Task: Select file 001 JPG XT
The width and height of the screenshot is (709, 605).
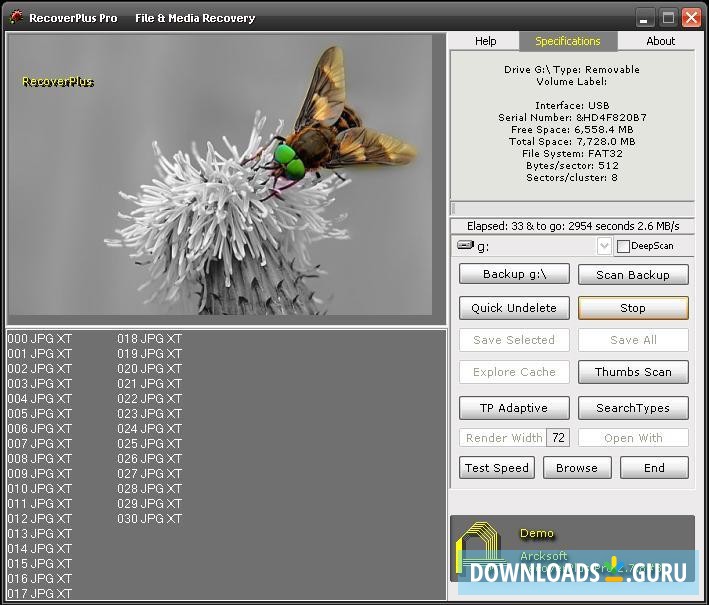Action: click(40, 354)
